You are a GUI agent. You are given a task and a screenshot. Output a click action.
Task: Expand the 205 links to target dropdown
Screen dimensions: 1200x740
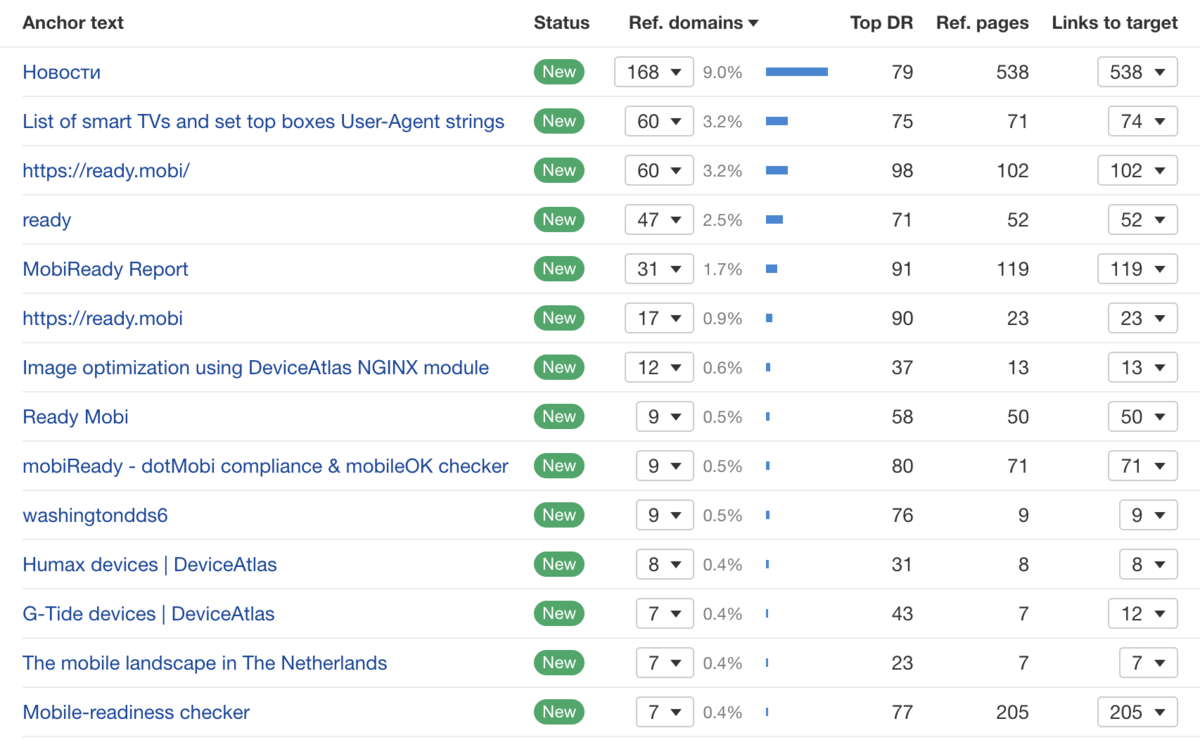[1137, 712]
